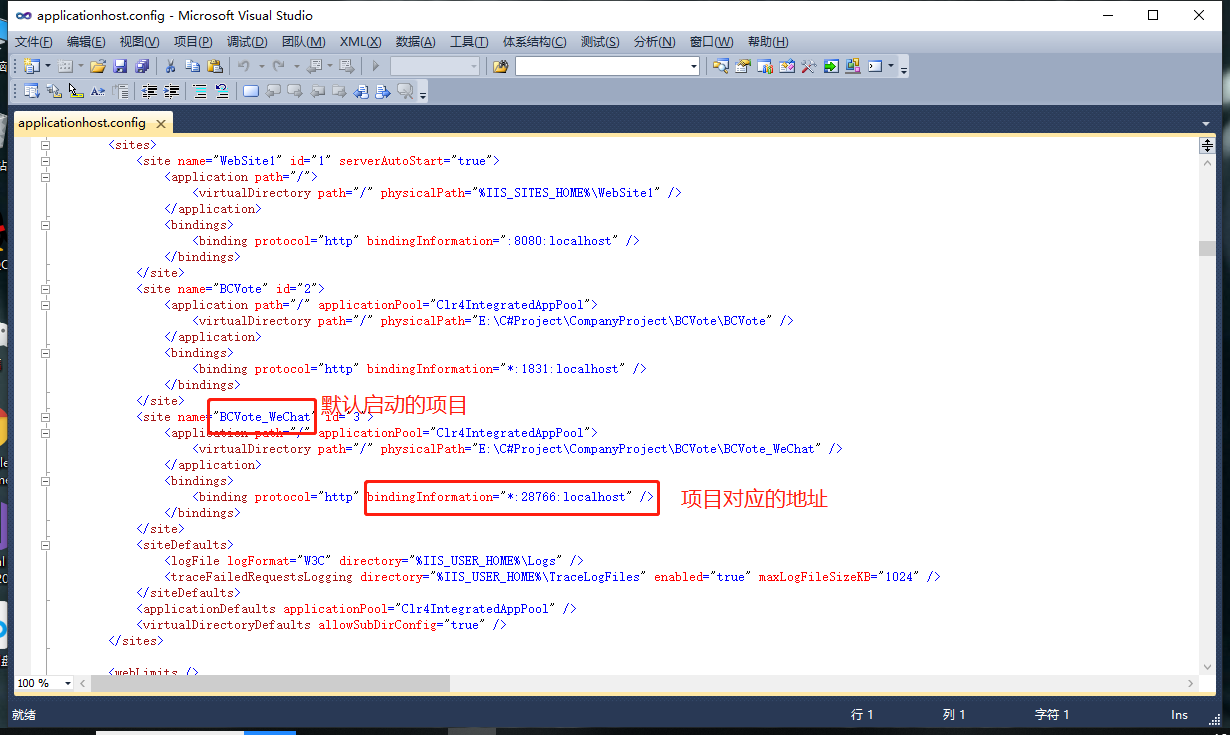This screenshot has width=1230, height=735.
Task: Open the Find combo box dropdown arrow
Action: coord(693,66)
